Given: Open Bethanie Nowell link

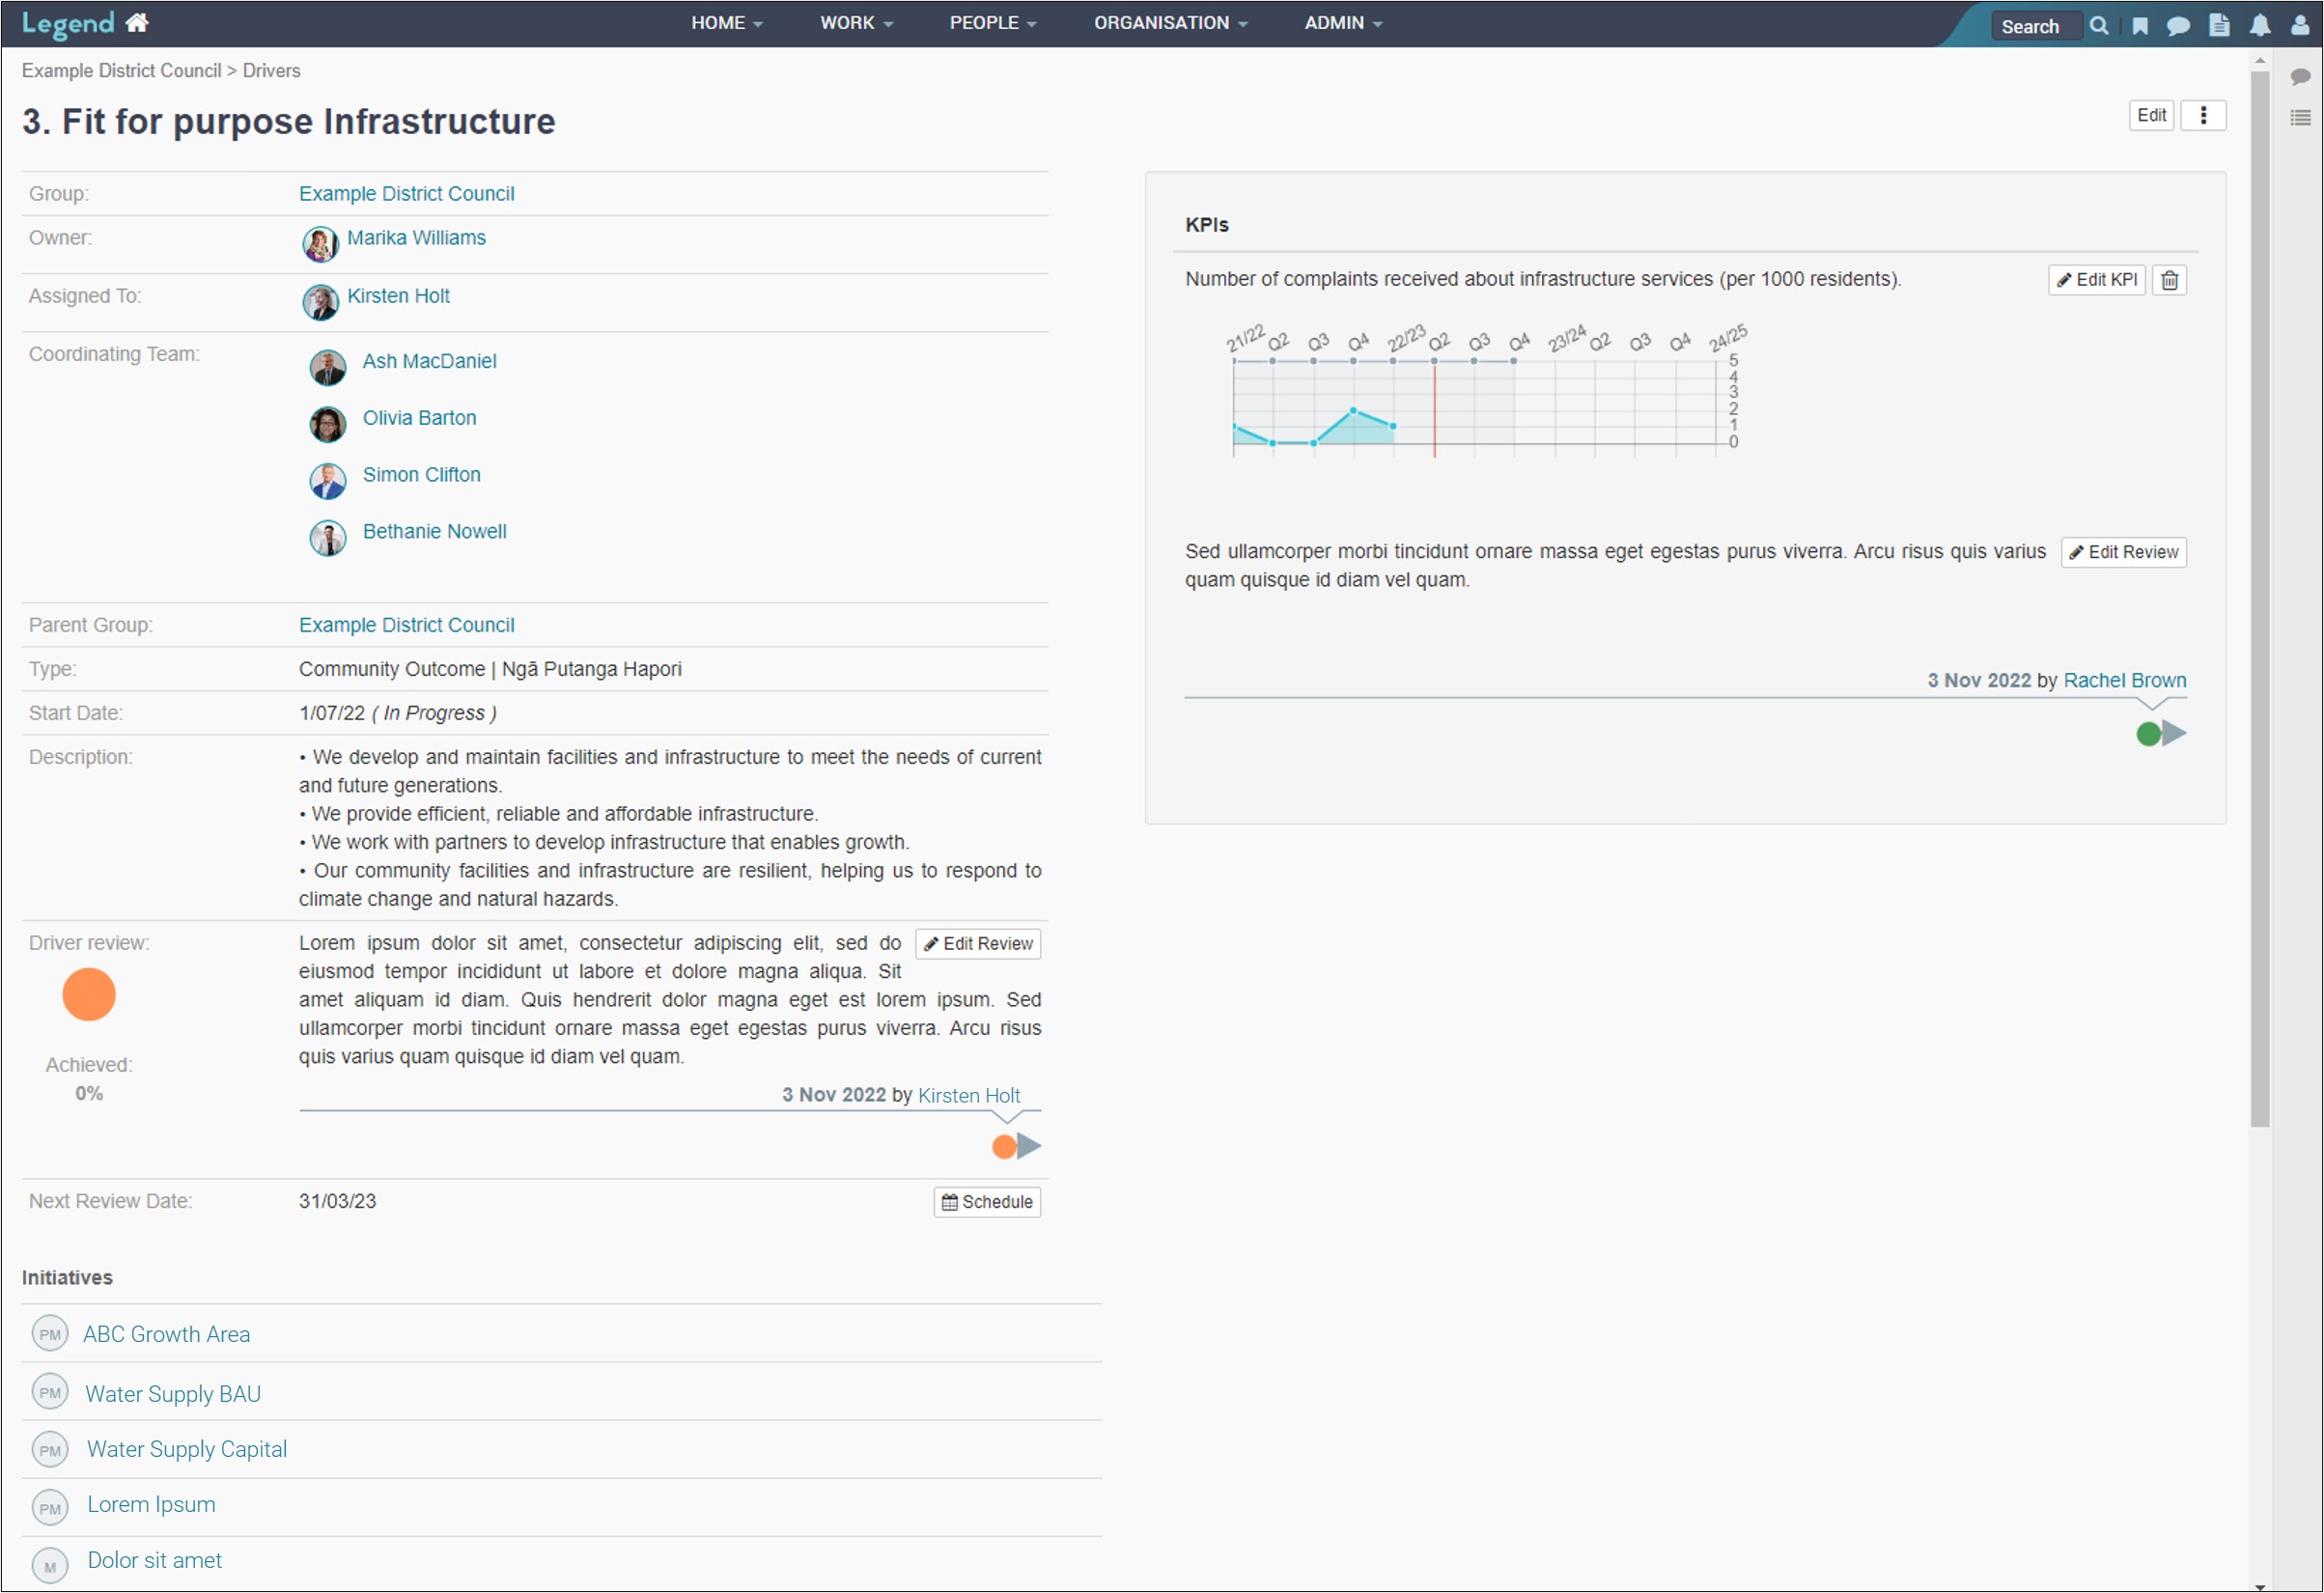Looking at the screenshot, I should click(x=434, y=532).
